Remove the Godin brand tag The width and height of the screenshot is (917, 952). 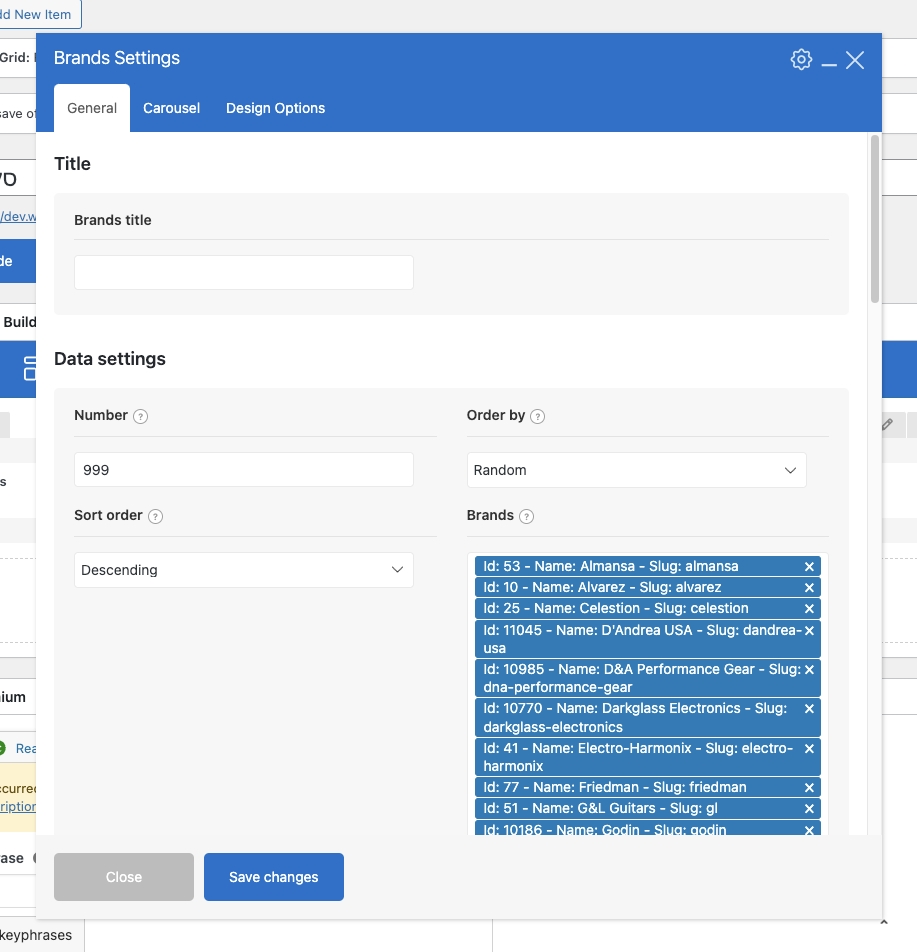click(809, 829)
